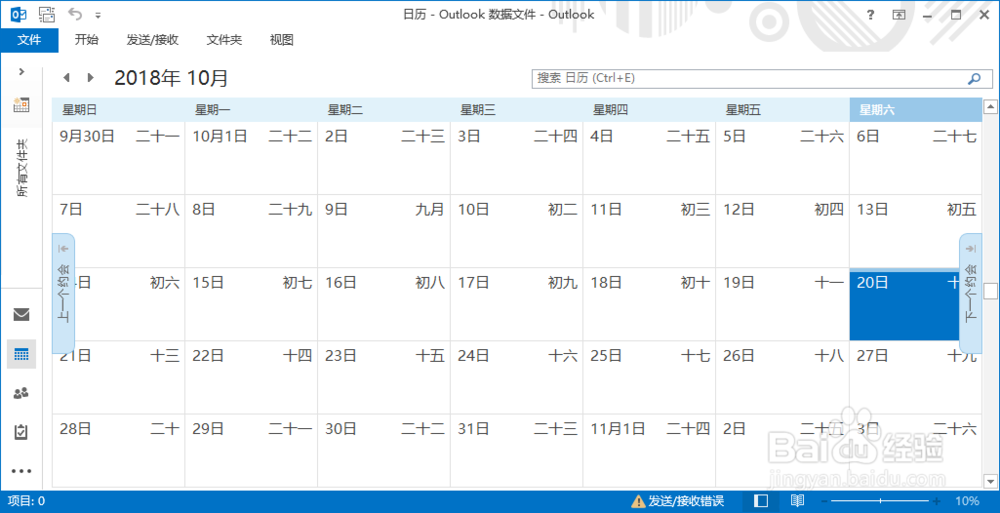Select the 26日 十八 day cell

(x=783, y=378)
